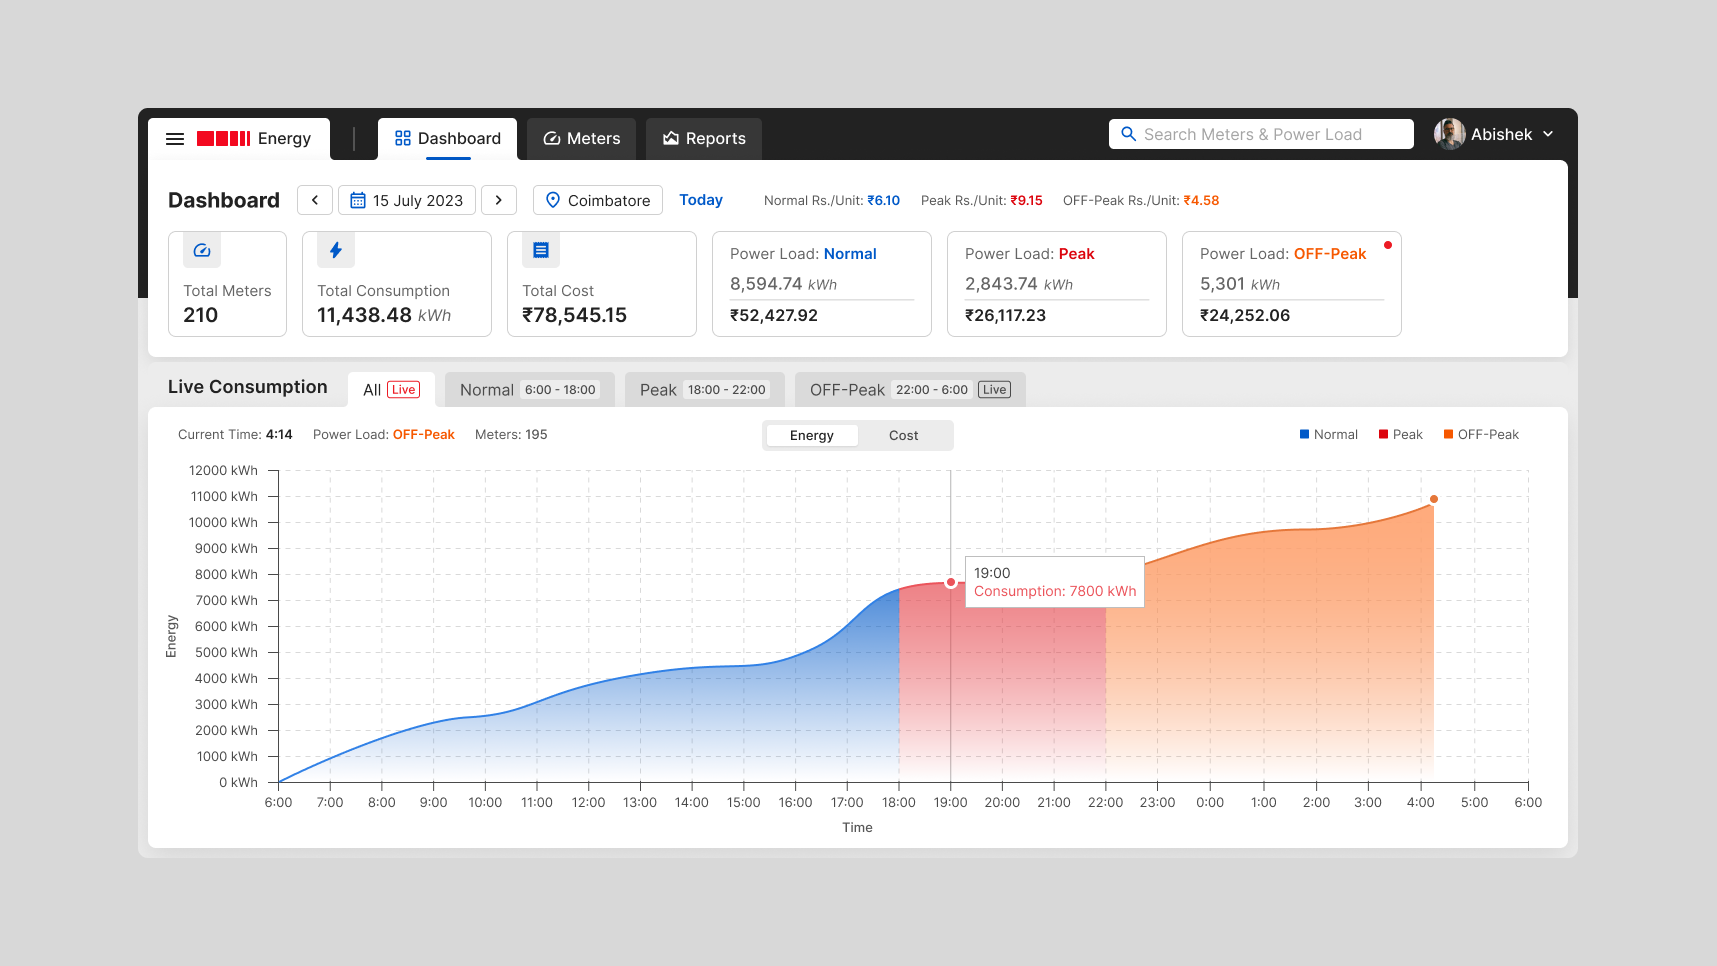Select the All Live consumption view

pos(390,389)
